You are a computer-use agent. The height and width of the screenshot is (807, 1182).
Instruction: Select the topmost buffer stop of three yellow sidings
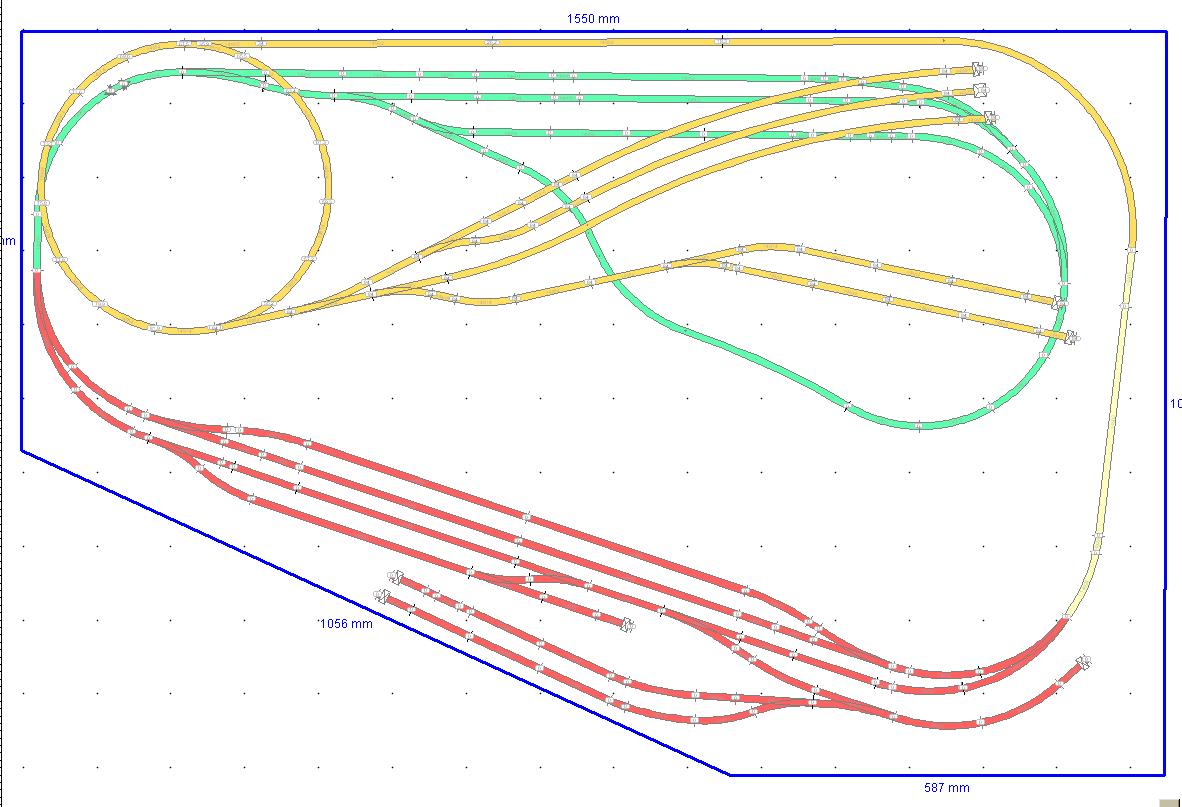(x=978, y=69)
